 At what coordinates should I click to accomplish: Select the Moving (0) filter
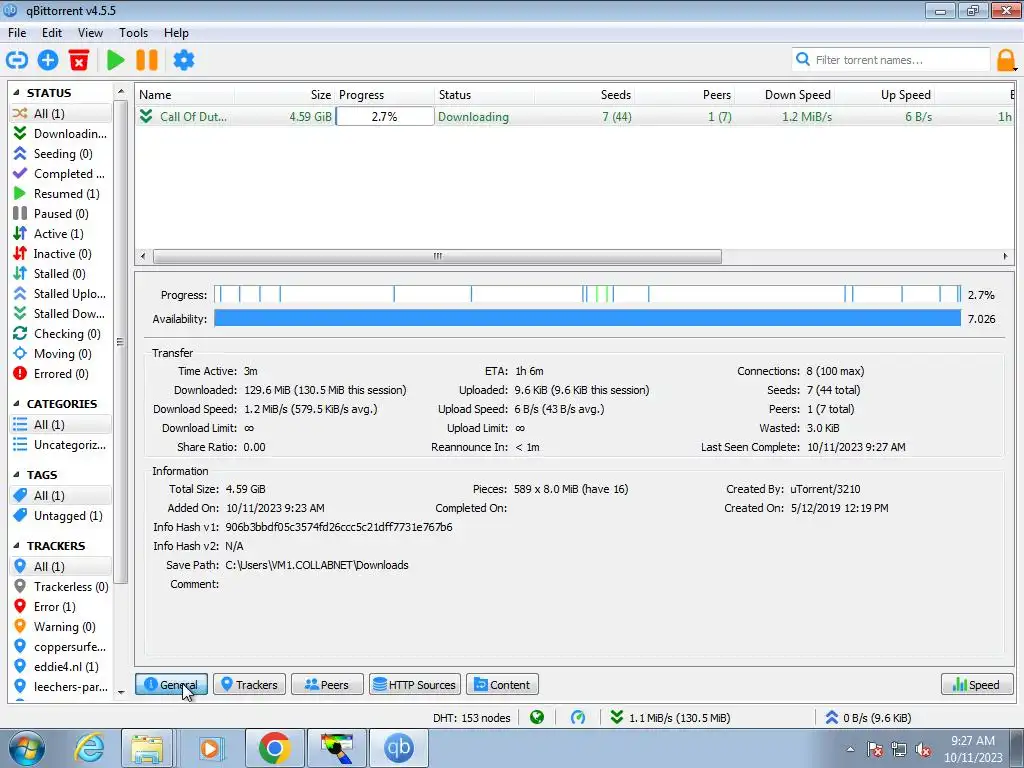[x=61, y=354]
